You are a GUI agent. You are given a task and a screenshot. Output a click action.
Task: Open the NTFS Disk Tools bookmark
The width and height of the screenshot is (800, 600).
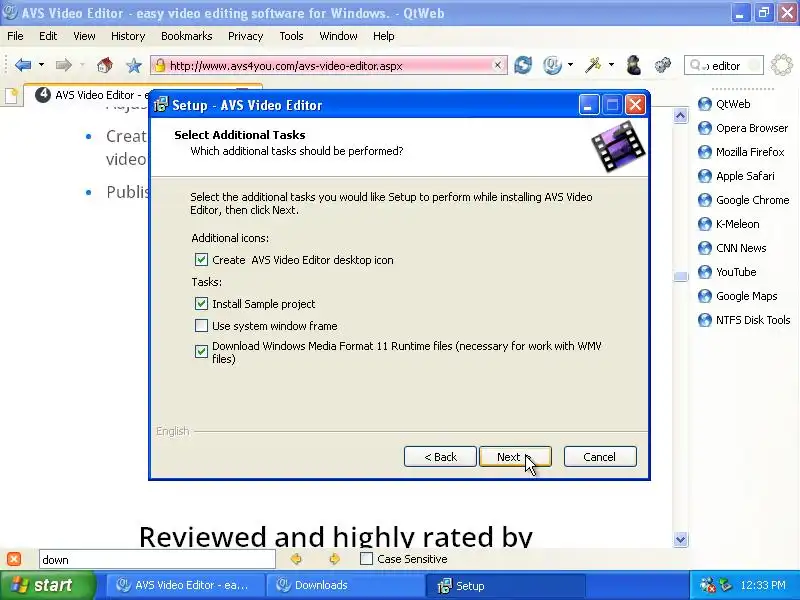tap(744, 320)
